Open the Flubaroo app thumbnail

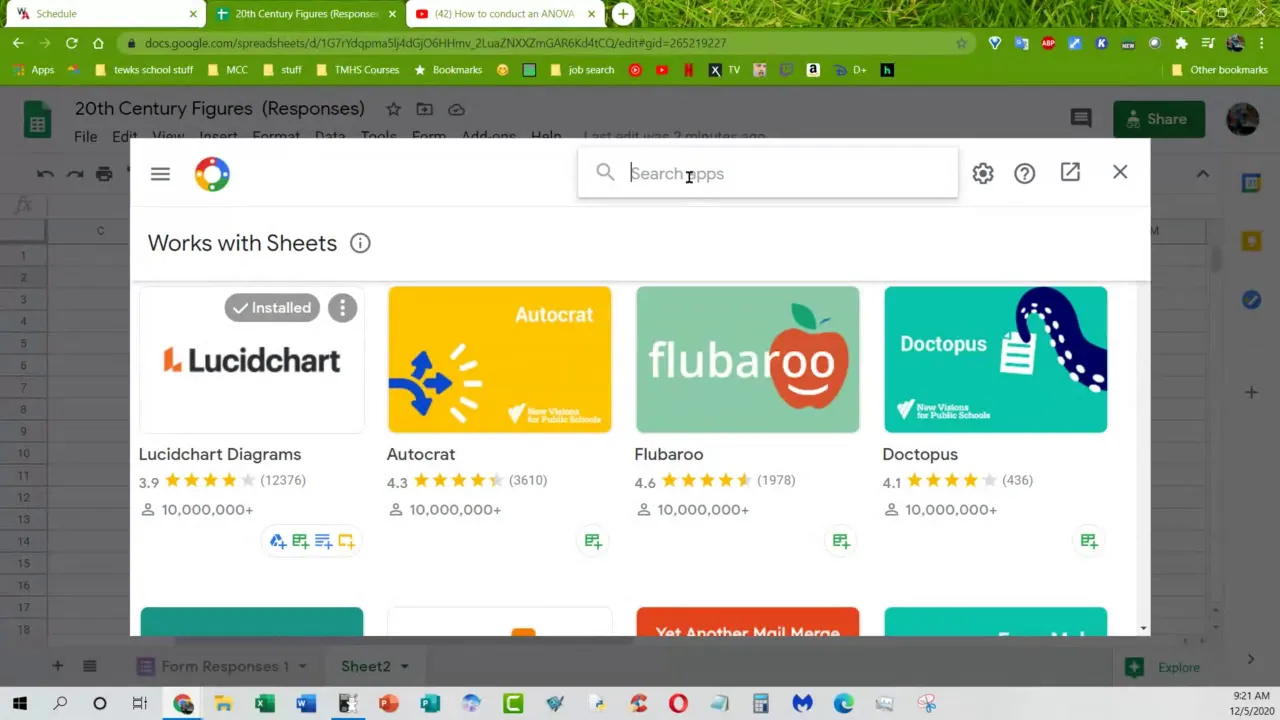(x=747, y=360)
